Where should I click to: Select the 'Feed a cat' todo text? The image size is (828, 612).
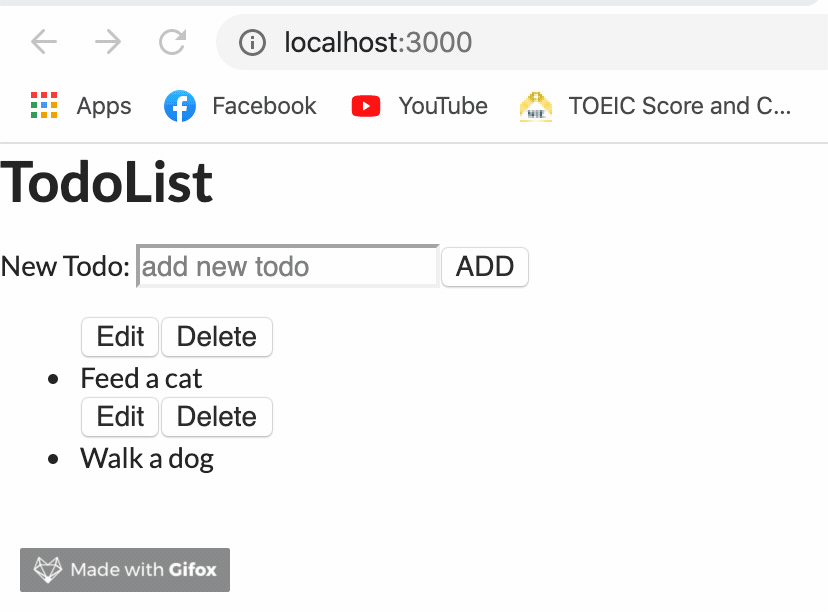coord(140,378)
